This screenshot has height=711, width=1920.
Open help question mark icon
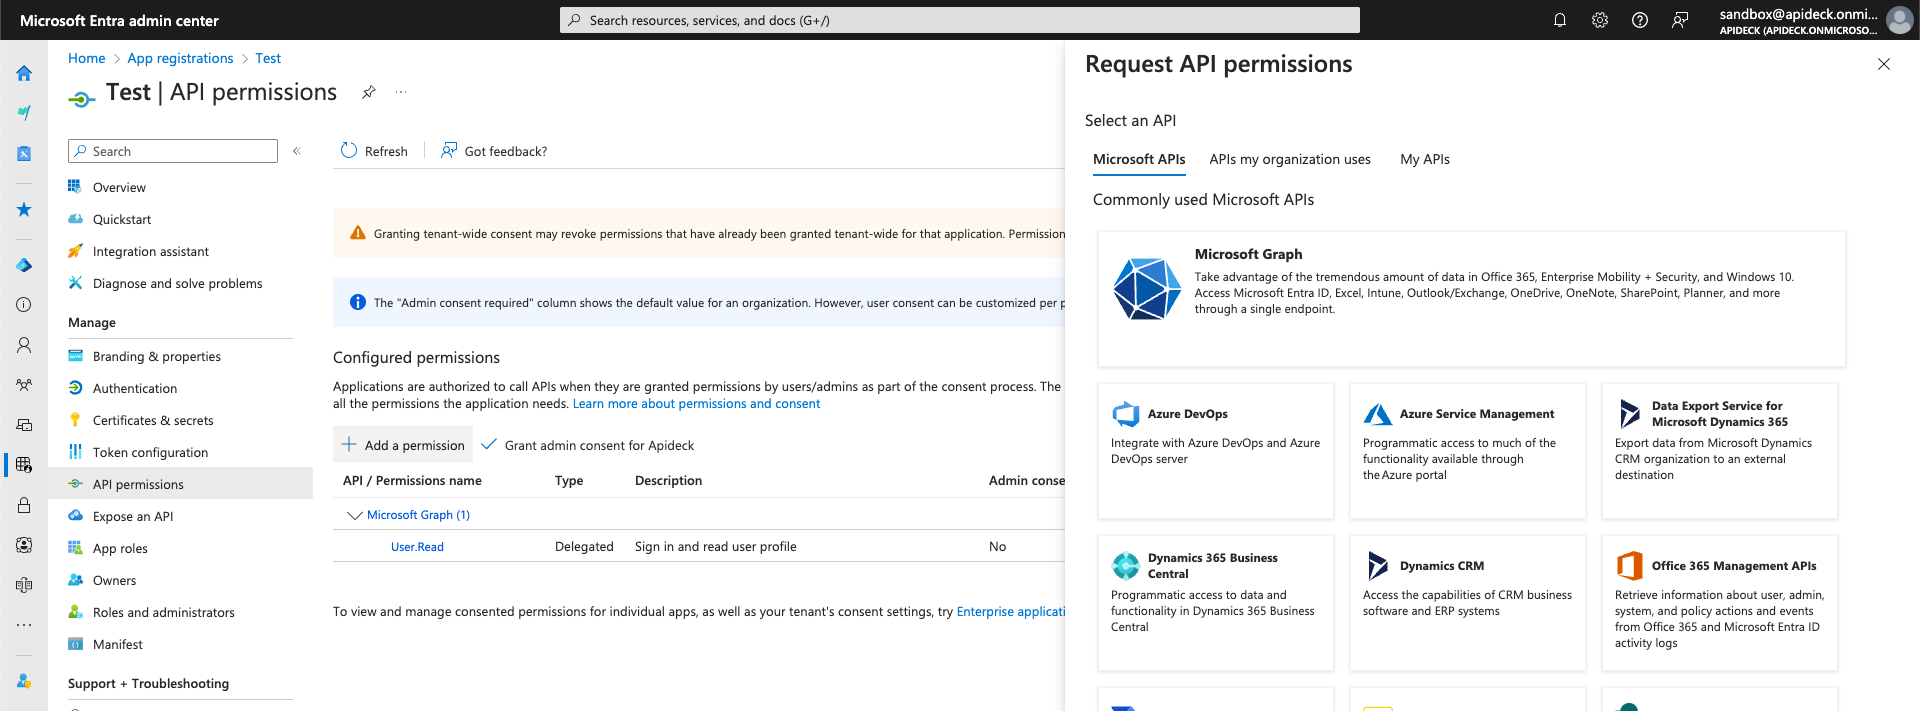coord(1640,20)
